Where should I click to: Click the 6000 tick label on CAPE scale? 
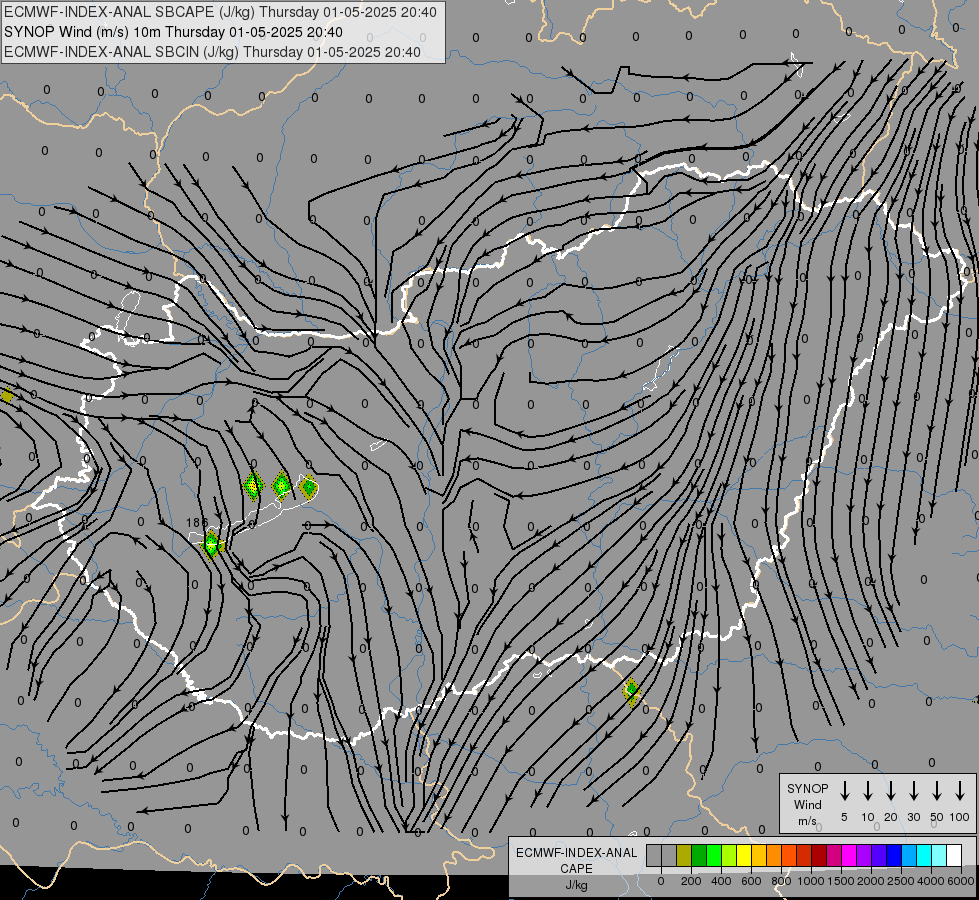point(961,881)
